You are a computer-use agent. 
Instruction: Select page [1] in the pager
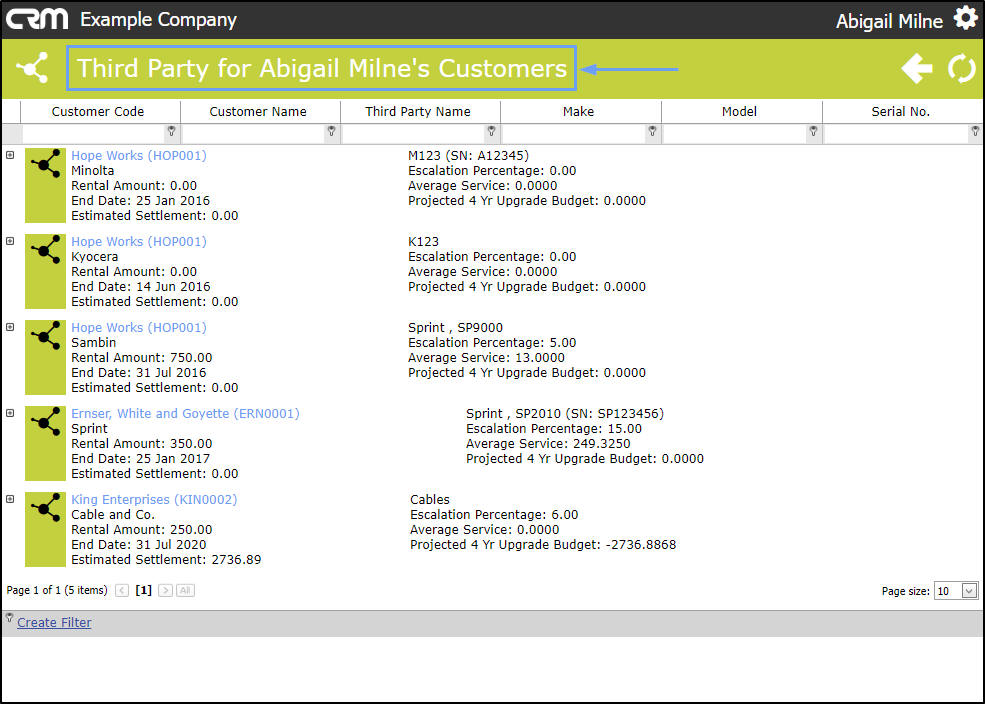tap(144, 590)
